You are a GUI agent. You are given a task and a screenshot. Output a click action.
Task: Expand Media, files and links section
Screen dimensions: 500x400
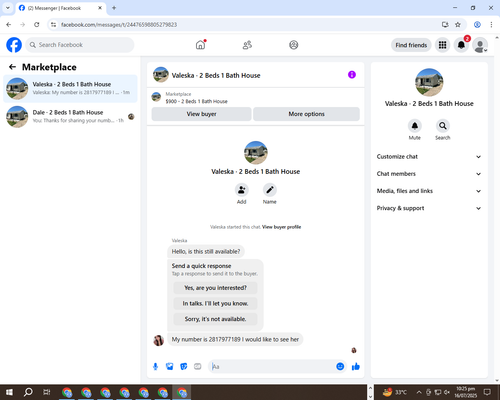coord(429,191)
